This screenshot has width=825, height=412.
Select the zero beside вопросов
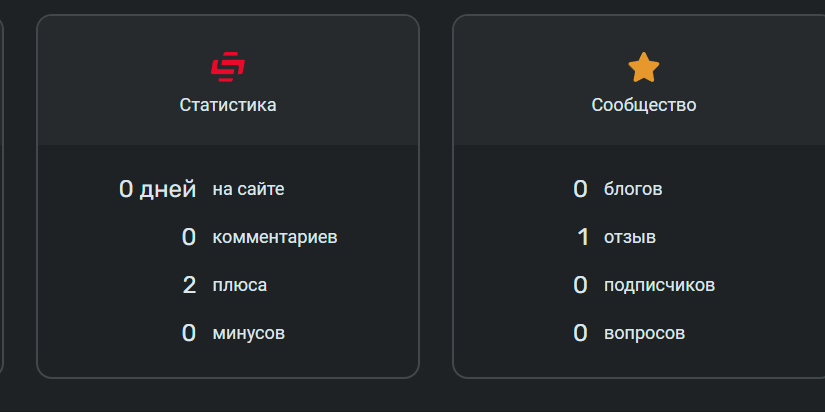click(x=580, y=333)
